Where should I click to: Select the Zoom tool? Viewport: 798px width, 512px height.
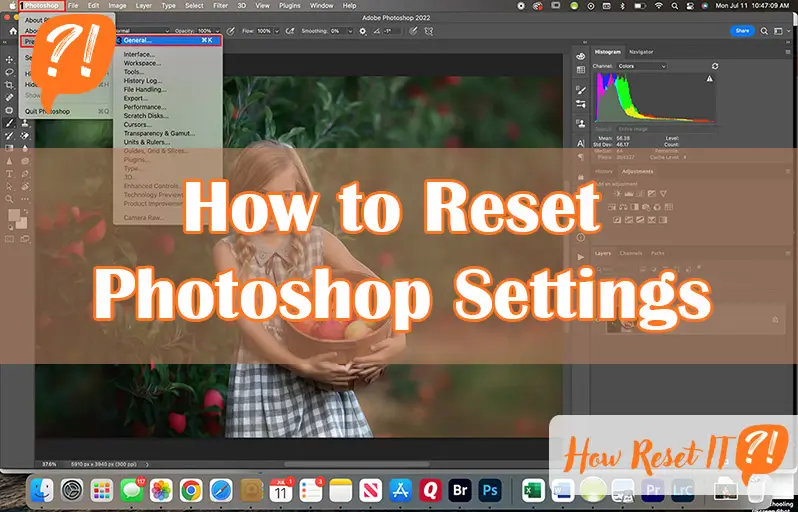[x=9, y=199]
